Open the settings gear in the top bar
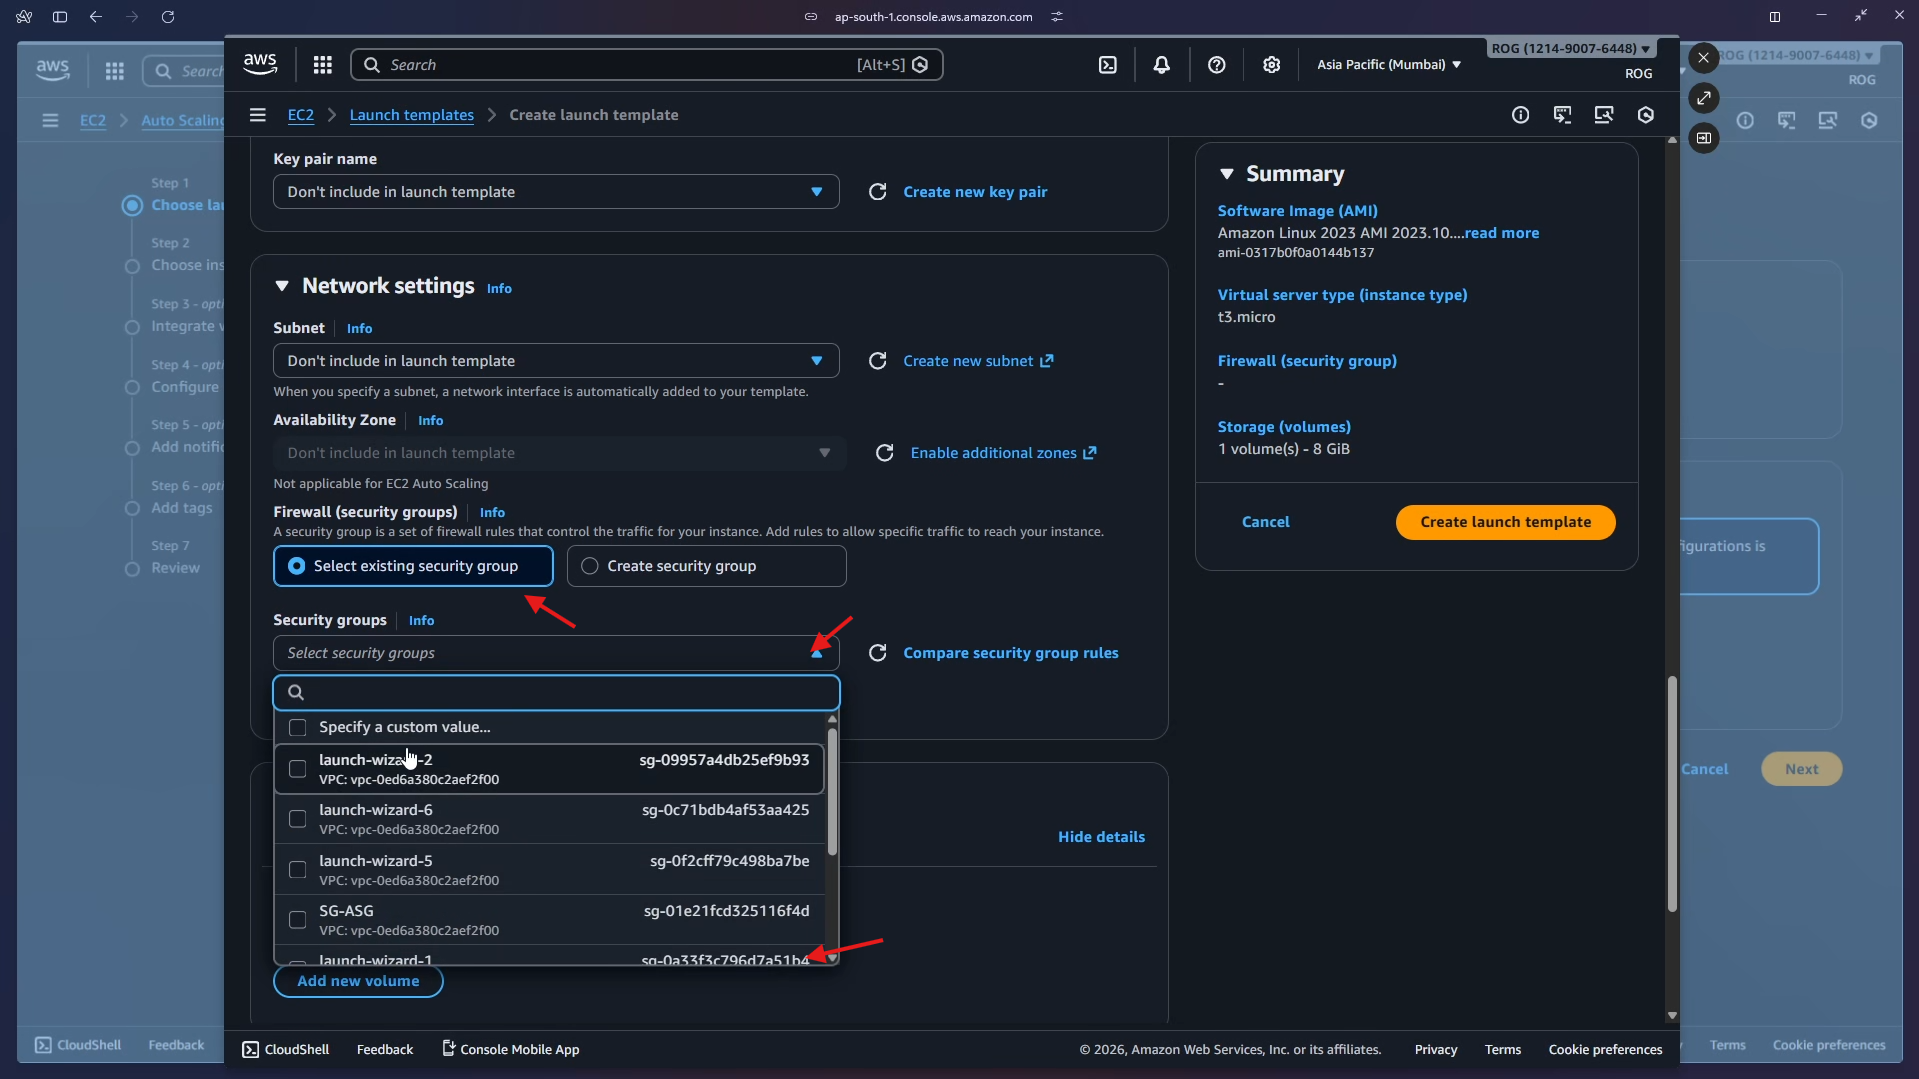The image size is (1919, 1079). click(1271, 64)
